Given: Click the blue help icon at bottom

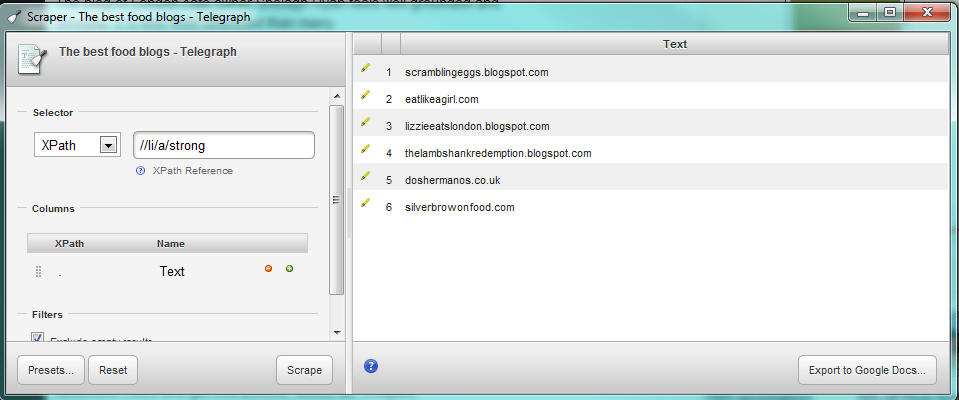Looking at the screenshot, I should tap(371, 366).
